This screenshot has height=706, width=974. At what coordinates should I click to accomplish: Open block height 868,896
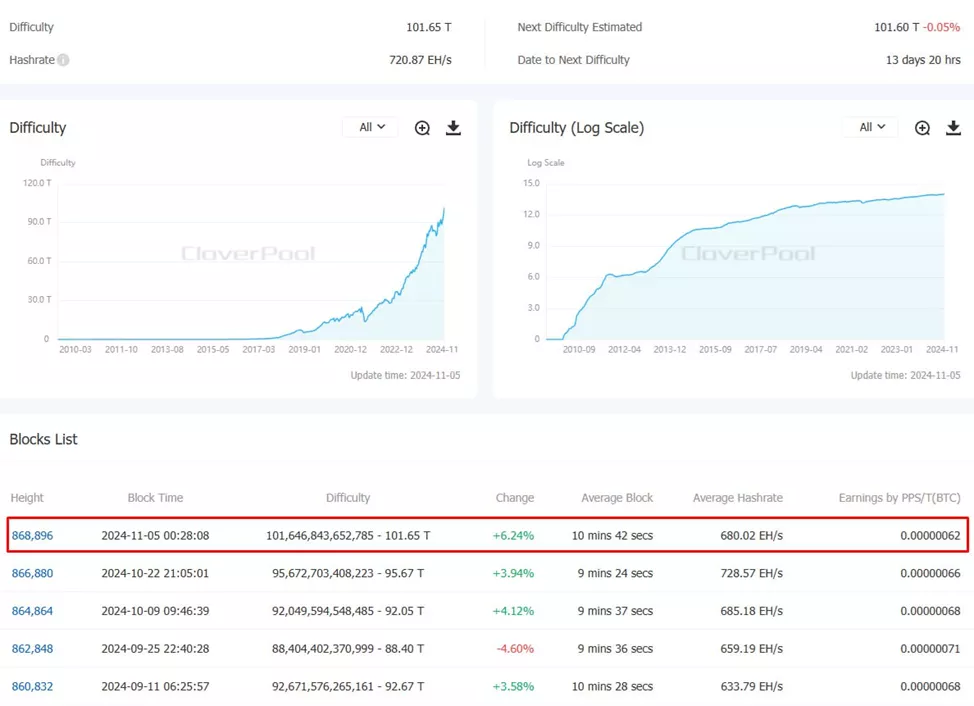(x=32, y=536)
